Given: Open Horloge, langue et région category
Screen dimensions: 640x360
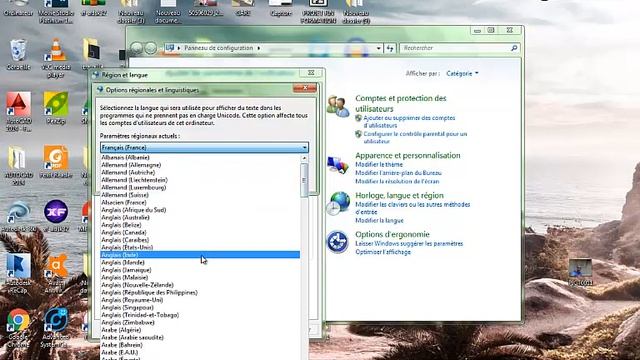Looking at the screenshot, I should [399, 195].
